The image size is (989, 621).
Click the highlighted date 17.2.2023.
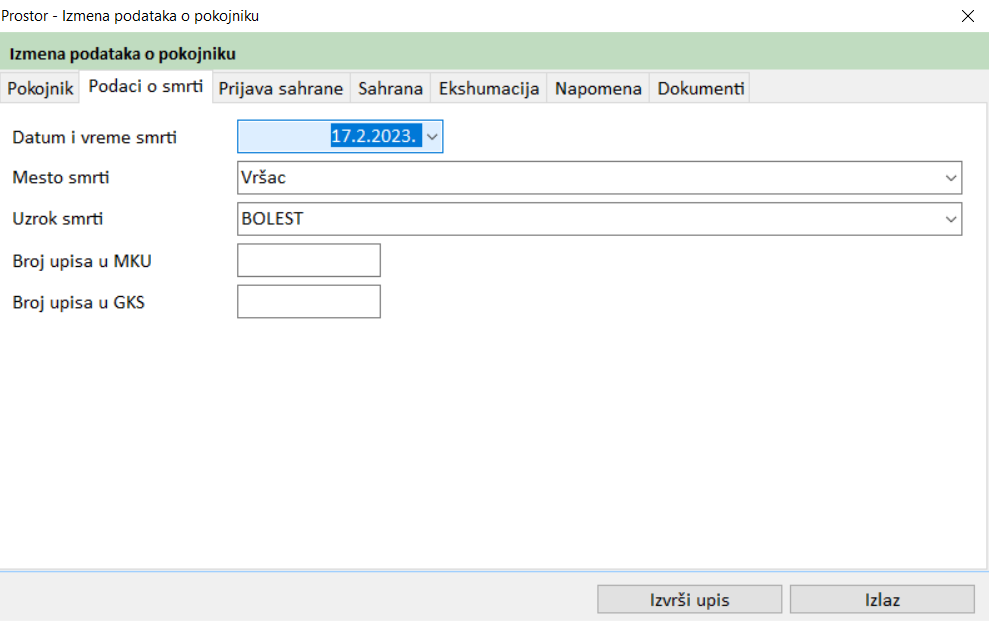point(373,137)
